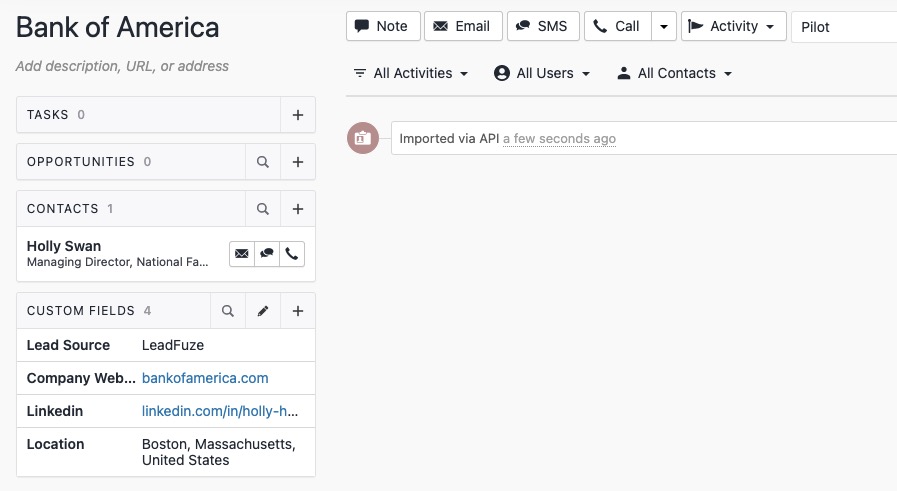Click the Location field label

pos(55,444)
